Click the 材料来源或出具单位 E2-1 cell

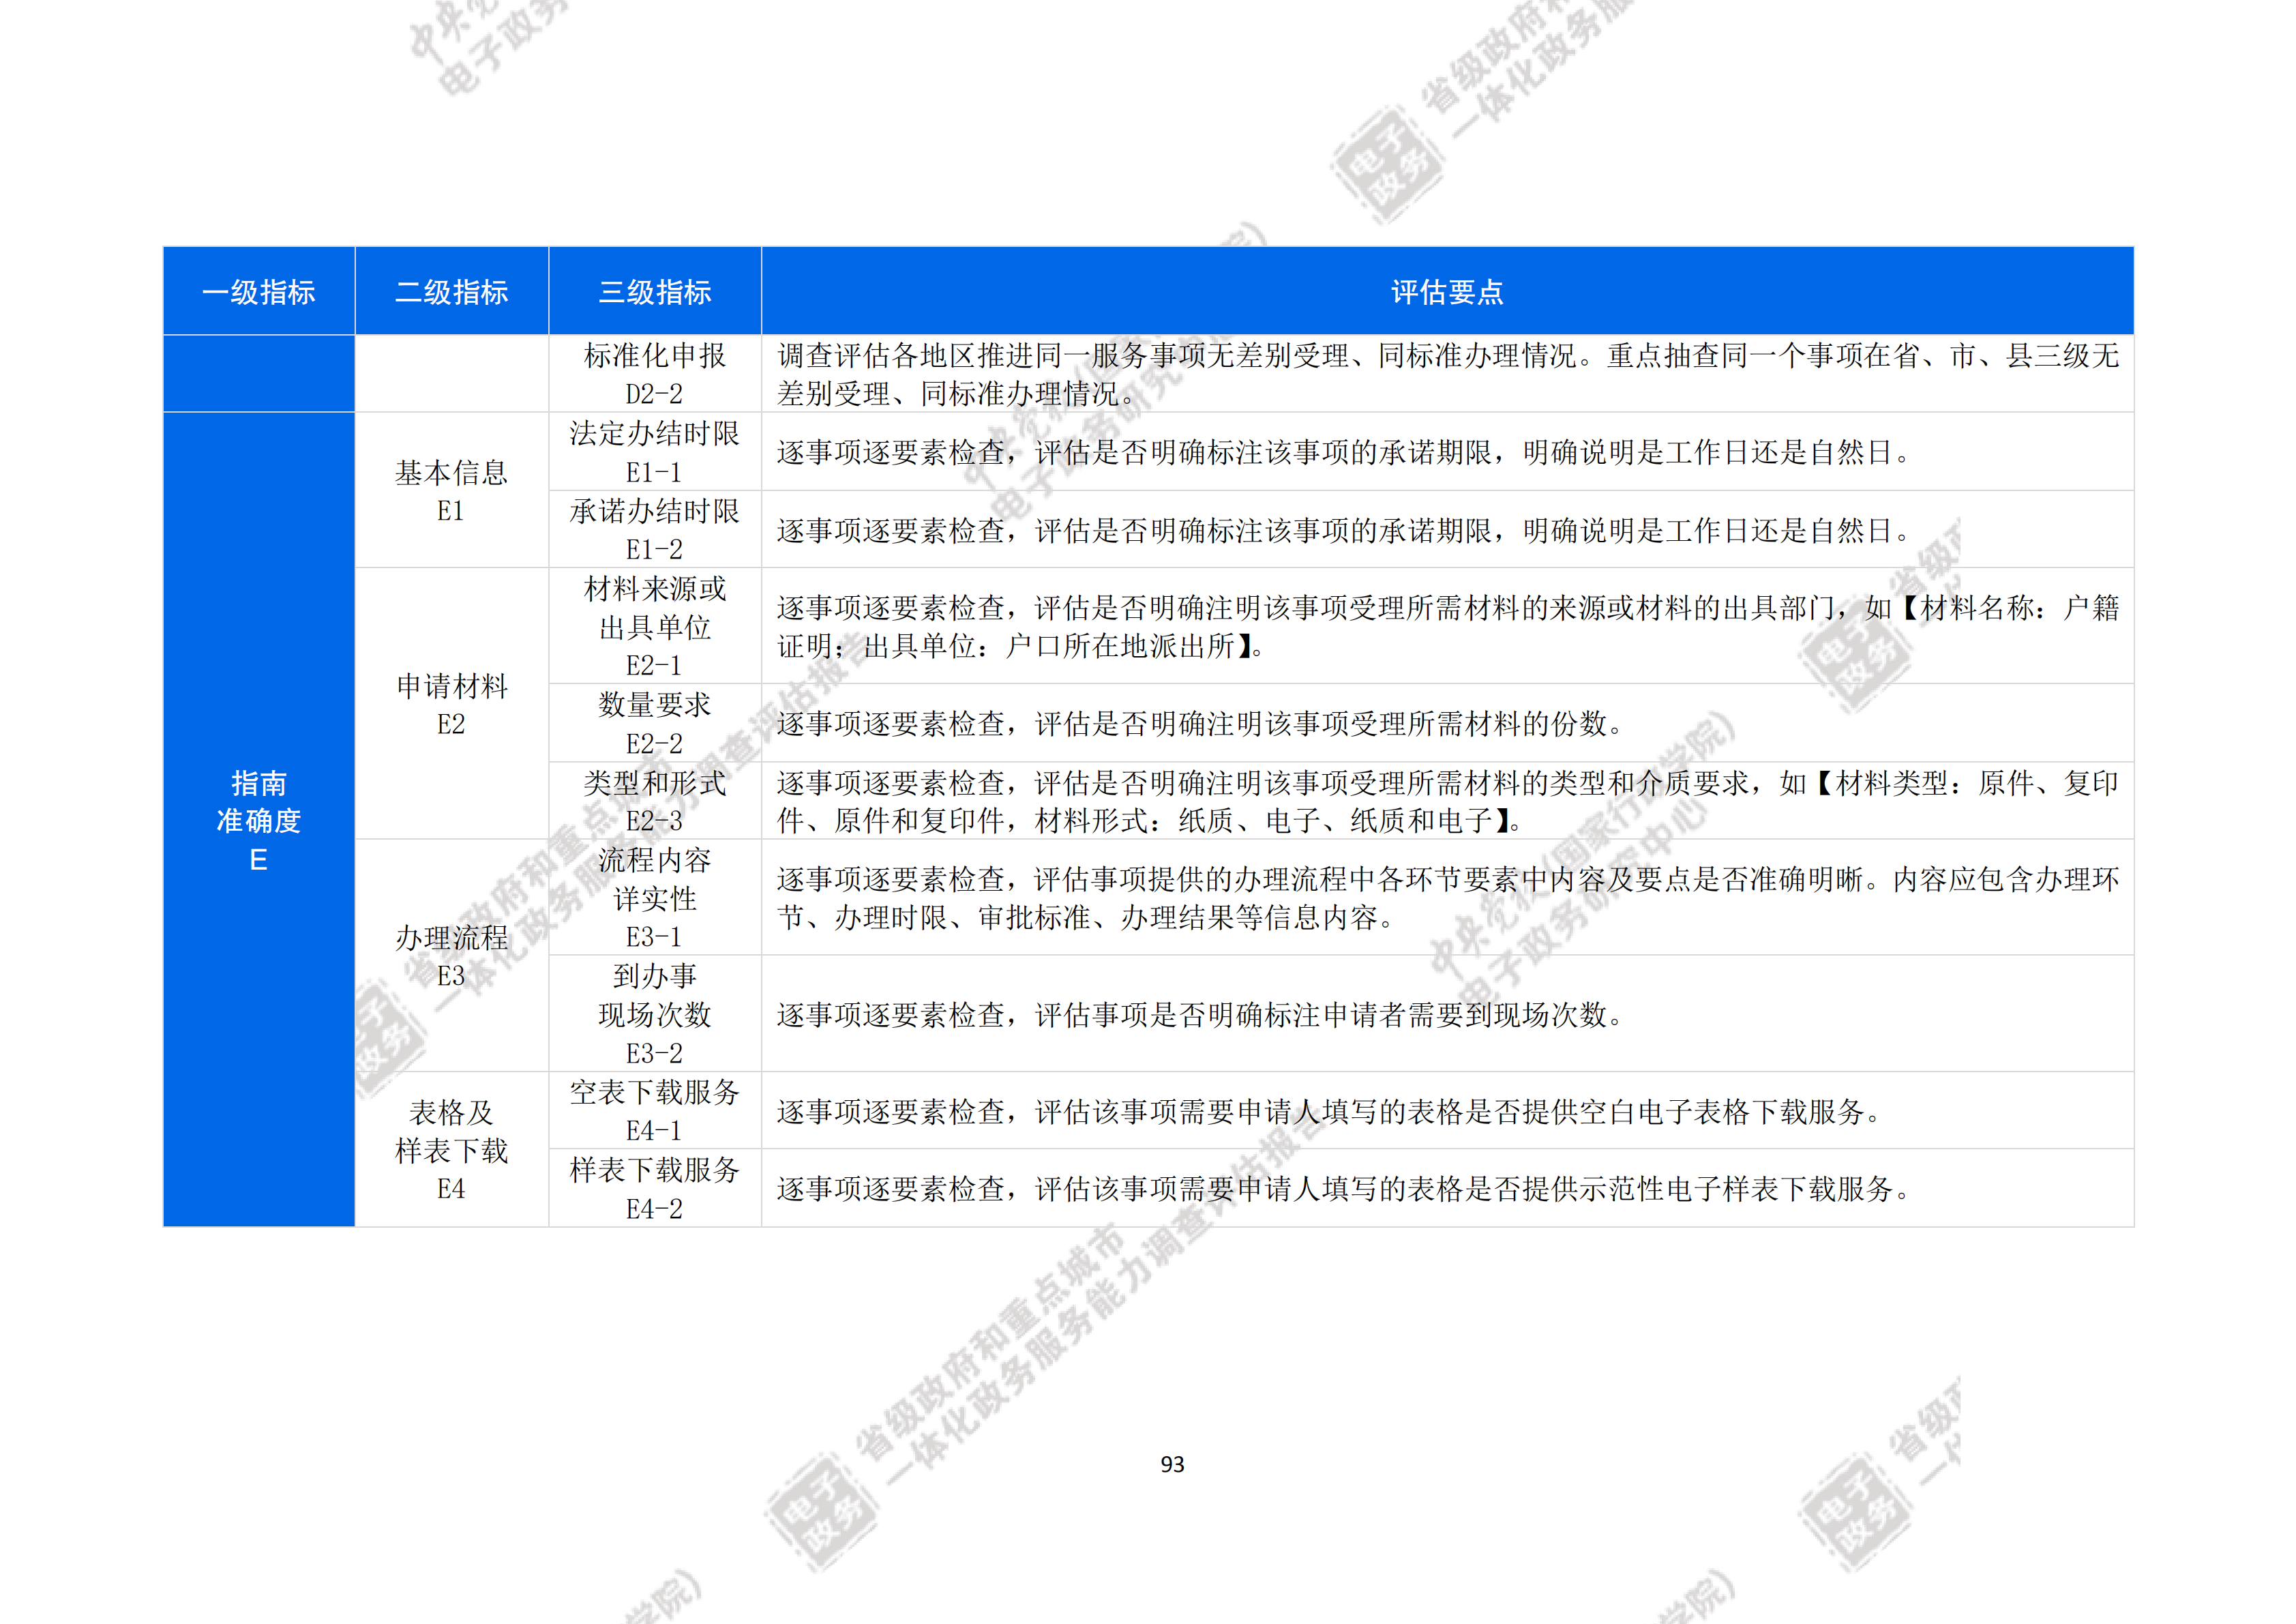[x=655, y=627]
